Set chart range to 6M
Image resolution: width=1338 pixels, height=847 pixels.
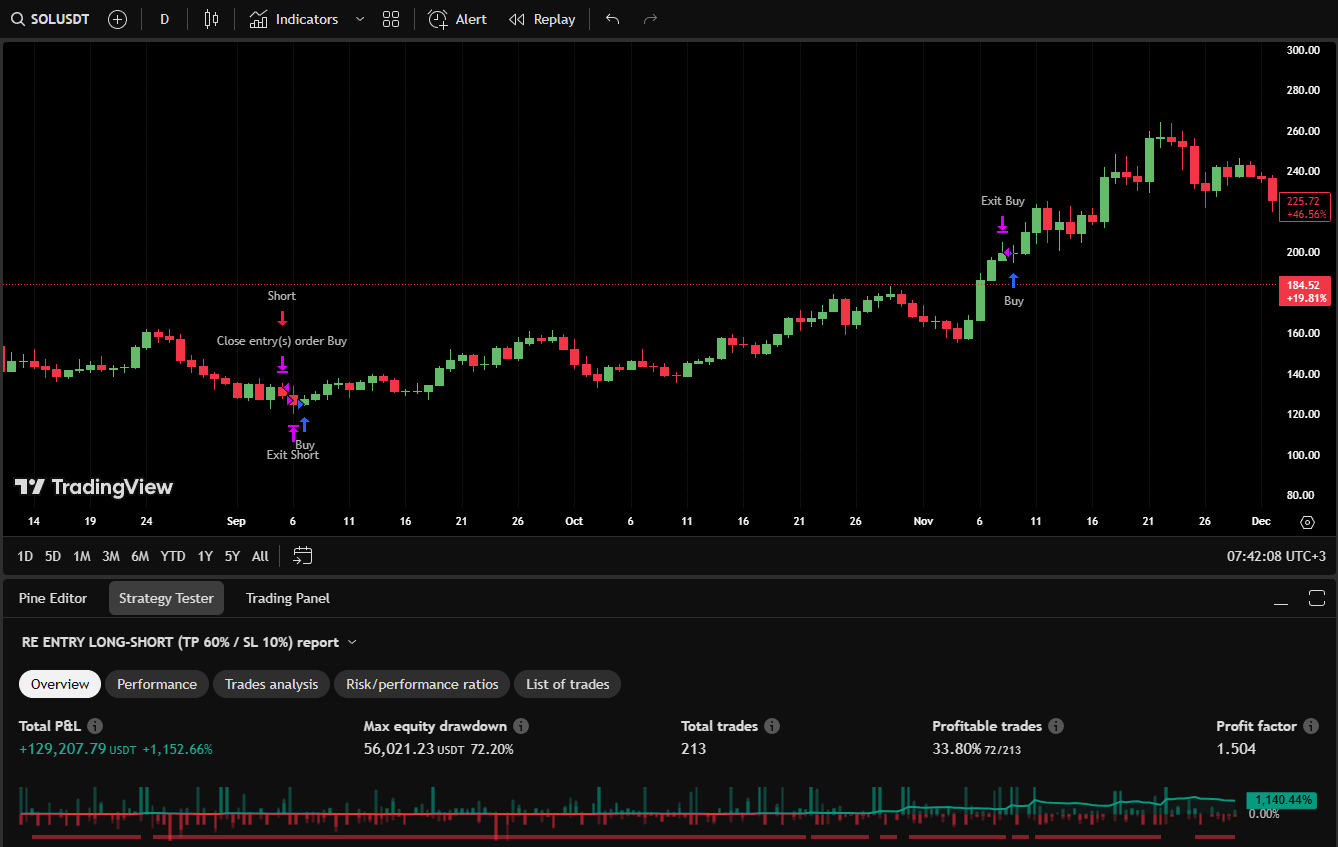(140, 556)
